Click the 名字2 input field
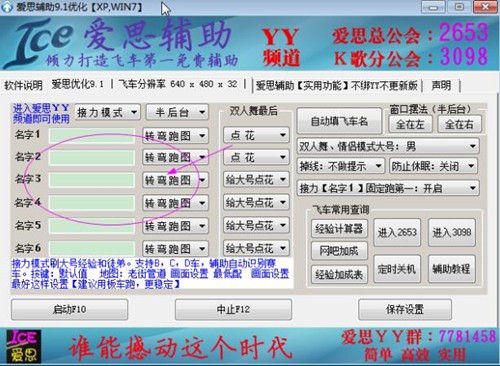 coord(92,158)
